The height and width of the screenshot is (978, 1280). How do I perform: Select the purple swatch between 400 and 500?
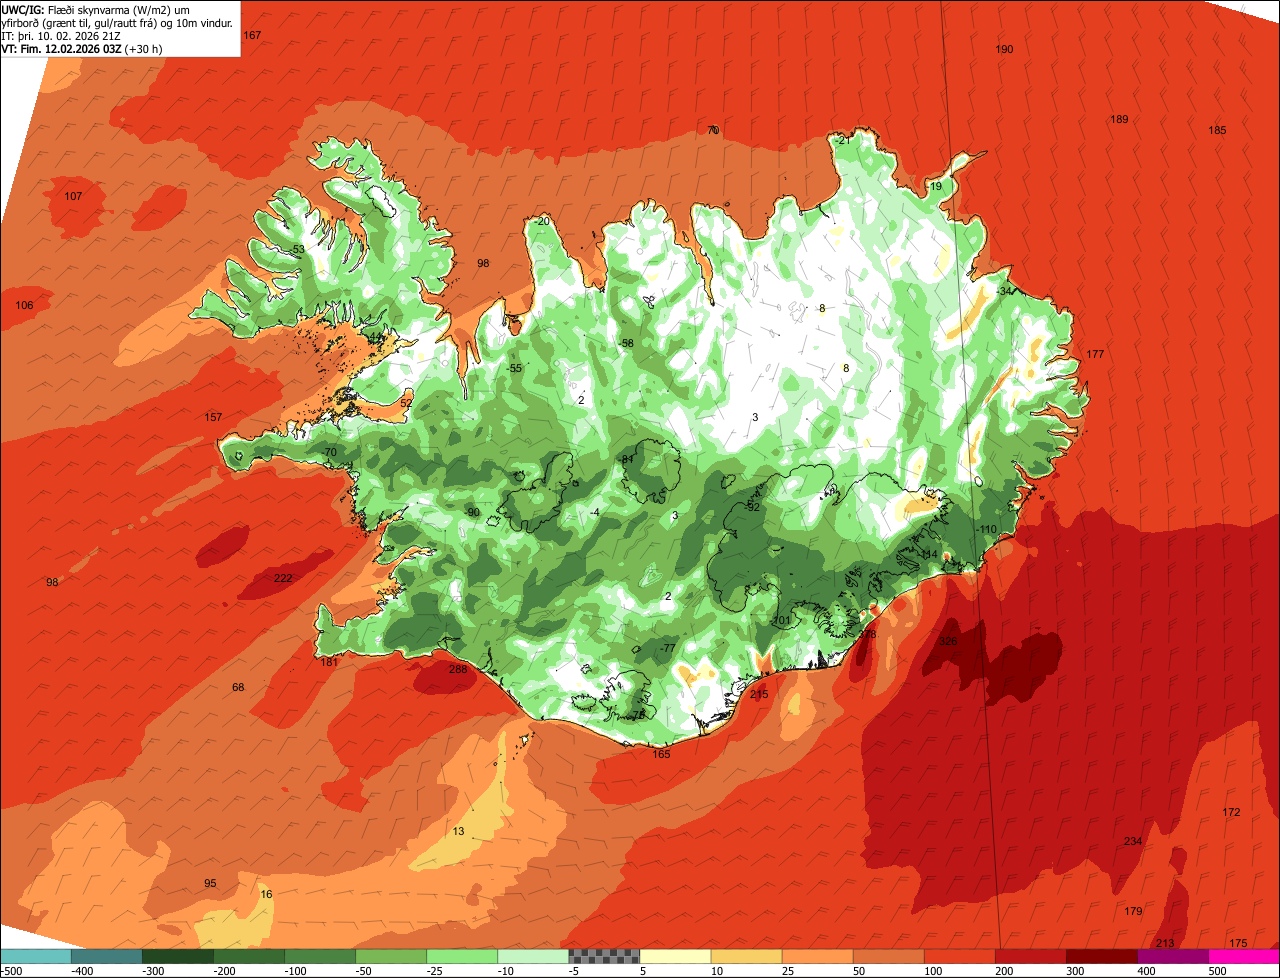click(x=1173, y=956)
